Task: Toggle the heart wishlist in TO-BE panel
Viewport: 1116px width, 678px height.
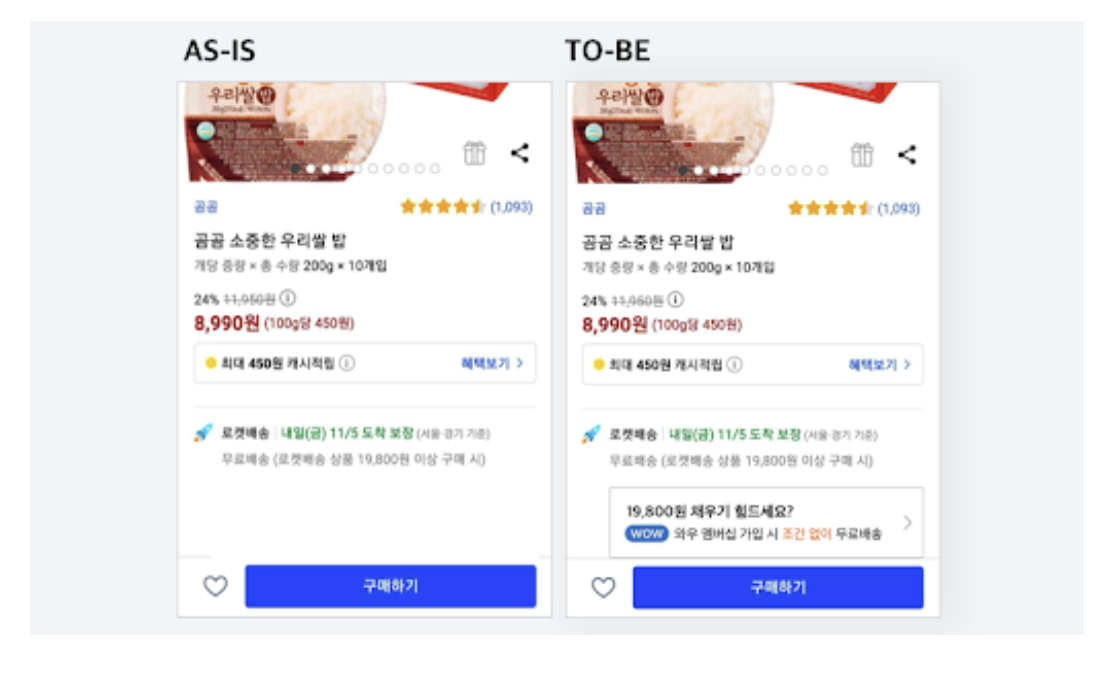Action: click(x=603, y=587)
